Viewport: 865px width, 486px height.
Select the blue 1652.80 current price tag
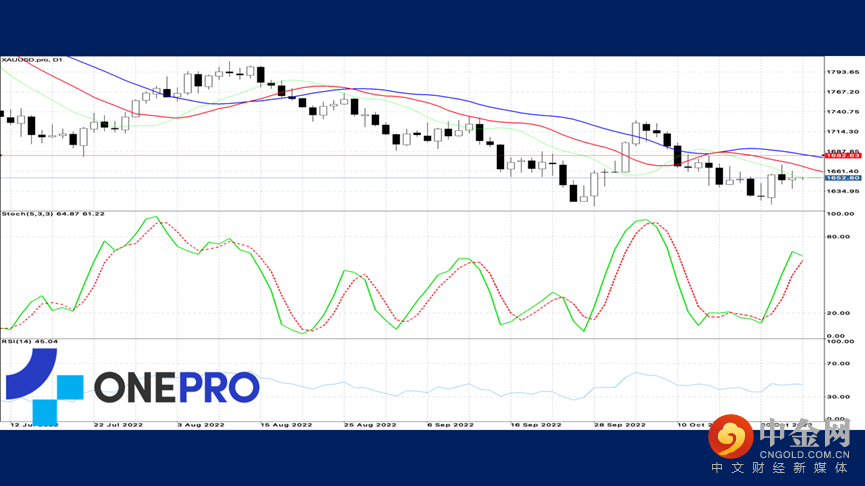click(x=843, y=178)
